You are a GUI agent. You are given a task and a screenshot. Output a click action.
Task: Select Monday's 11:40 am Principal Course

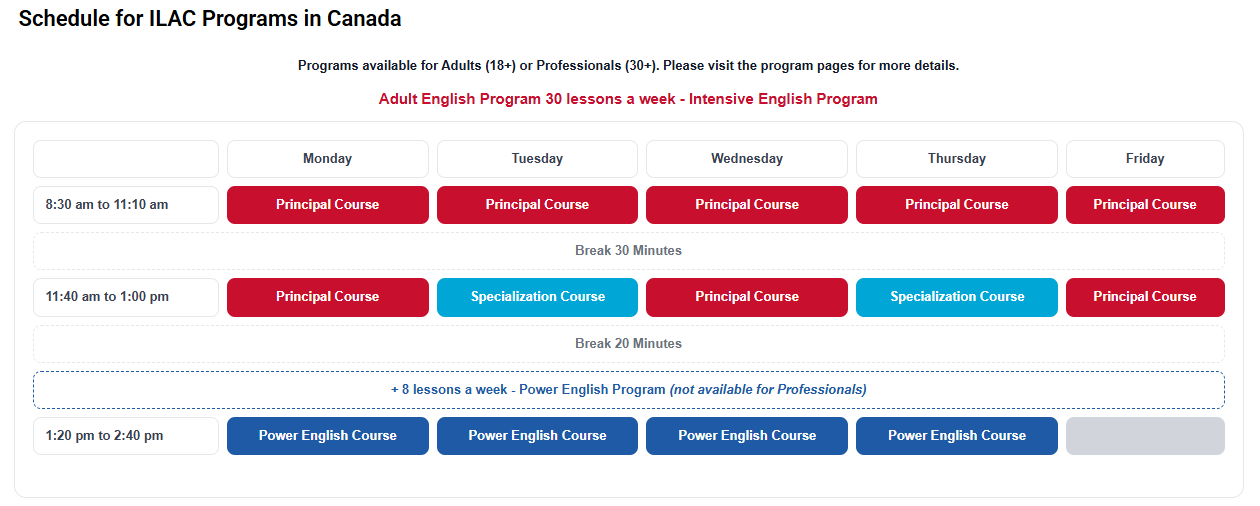tap(327, 297)
